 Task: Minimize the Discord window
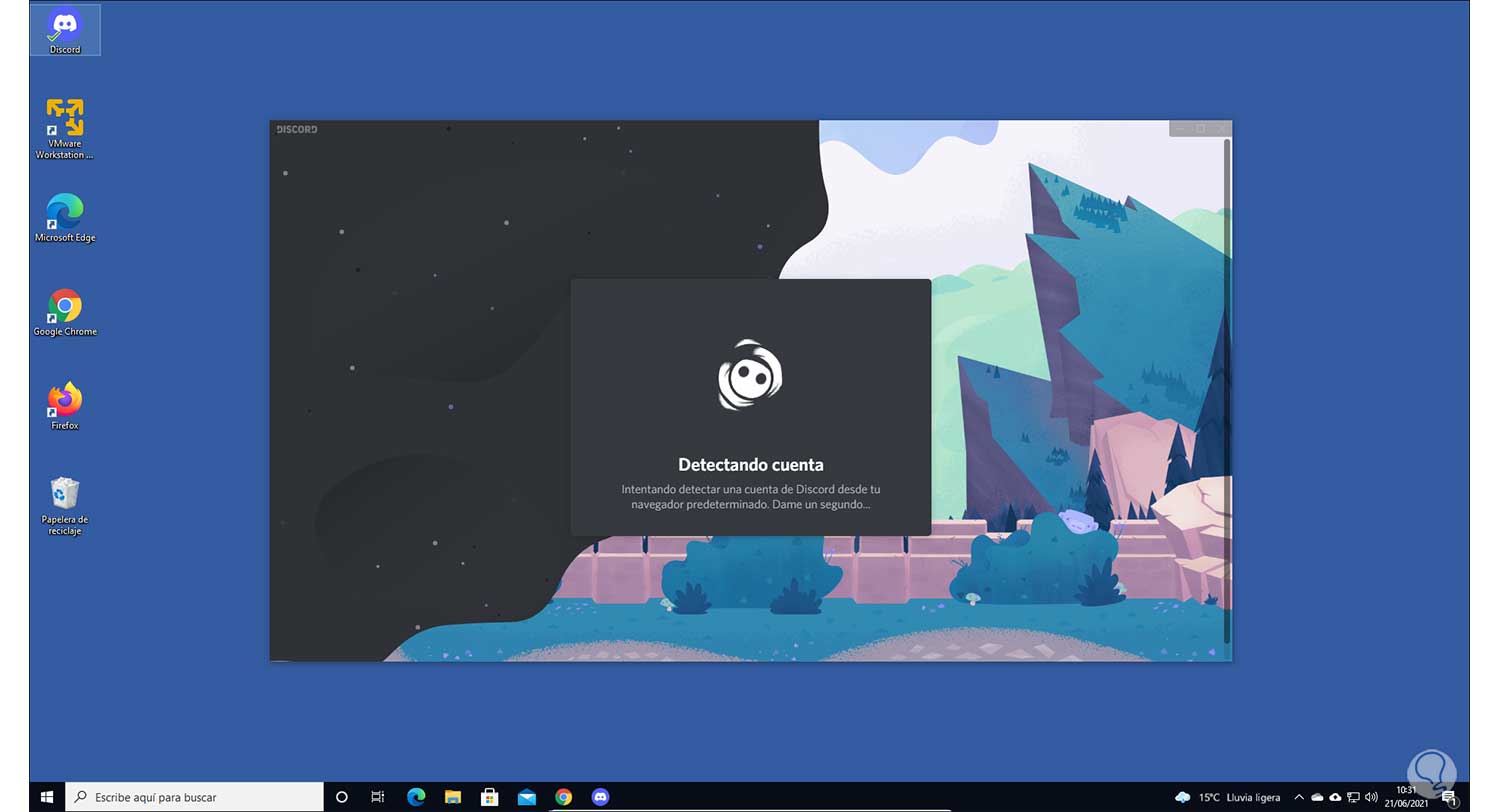(1180, 128)
